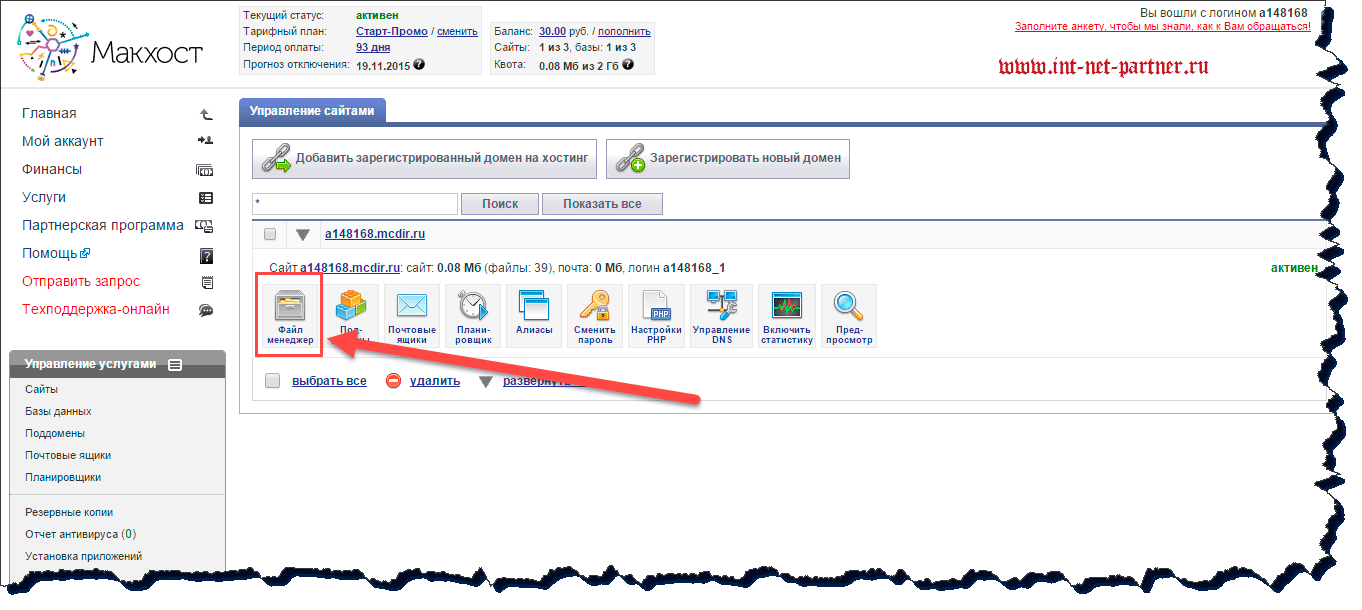Open Финансы in the left menu

point(52,170)
